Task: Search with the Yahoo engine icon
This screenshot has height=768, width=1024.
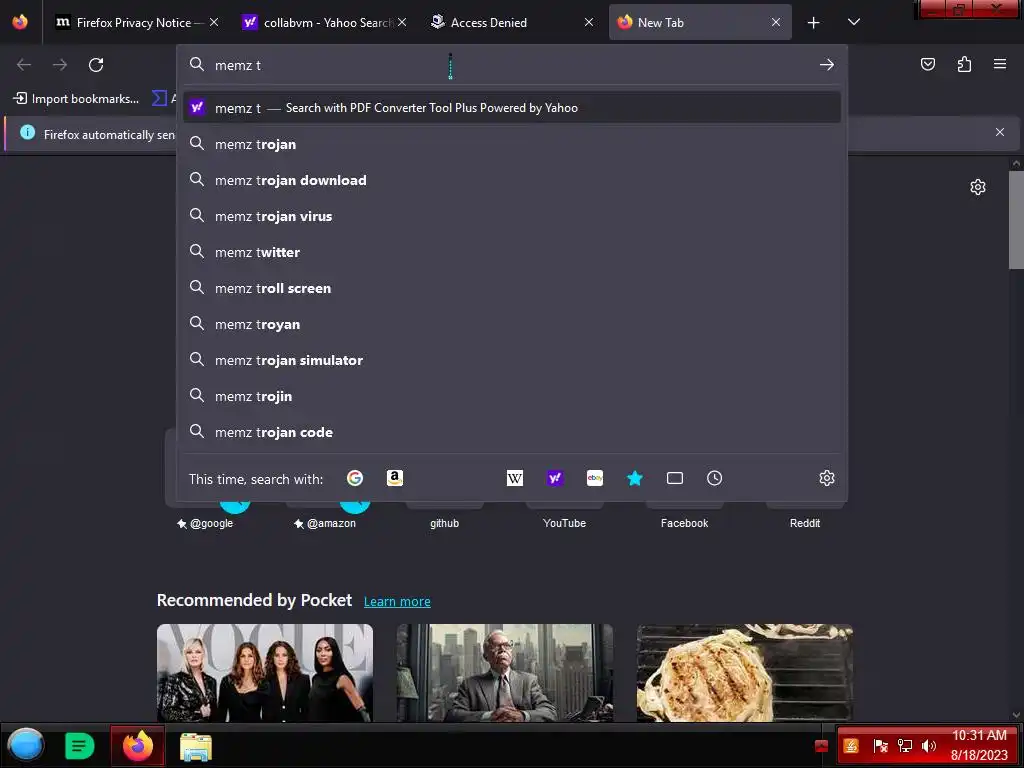Action: coord(554,478)
